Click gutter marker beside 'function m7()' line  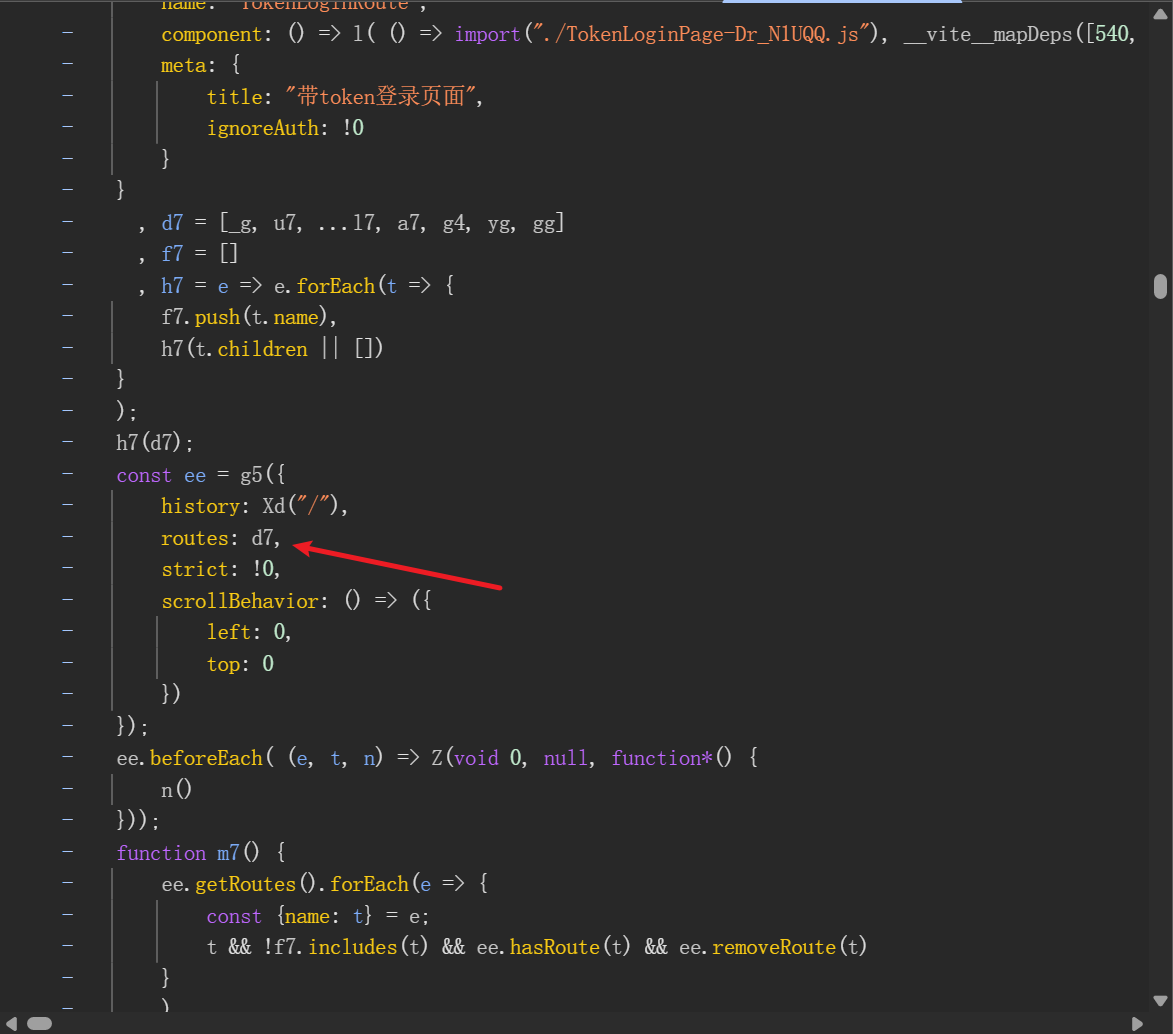[x=67, y=852]
